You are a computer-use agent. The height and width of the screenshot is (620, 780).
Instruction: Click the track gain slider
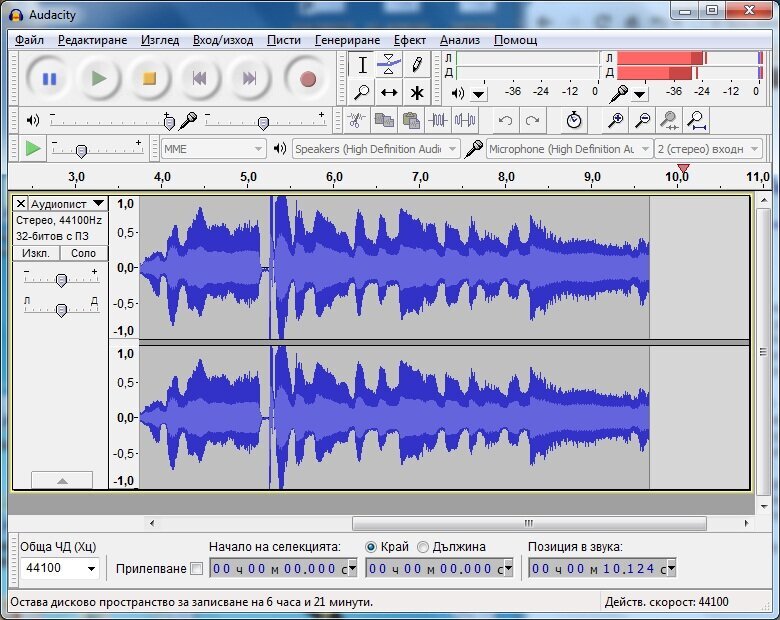pyautogui.click(x=61, y=279)
